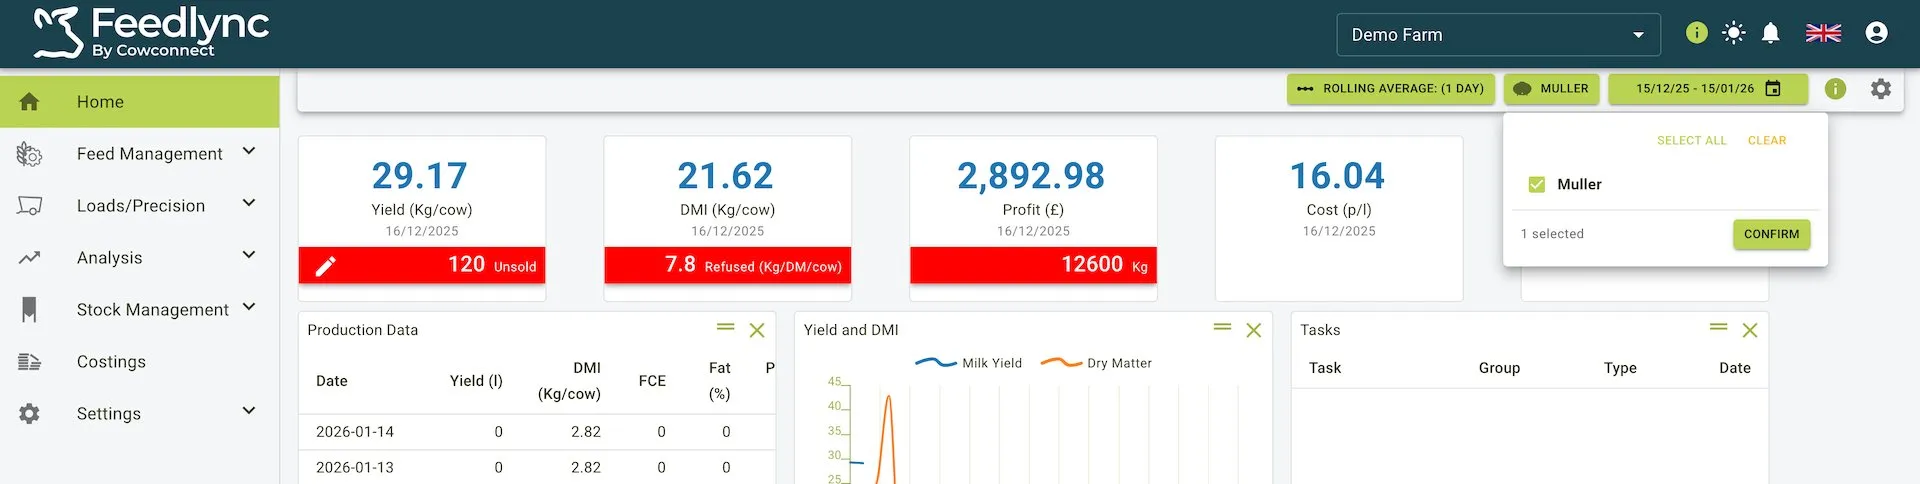
Task: Click the Task column header
Action: pyautogui.click(x=1325, y=368)
